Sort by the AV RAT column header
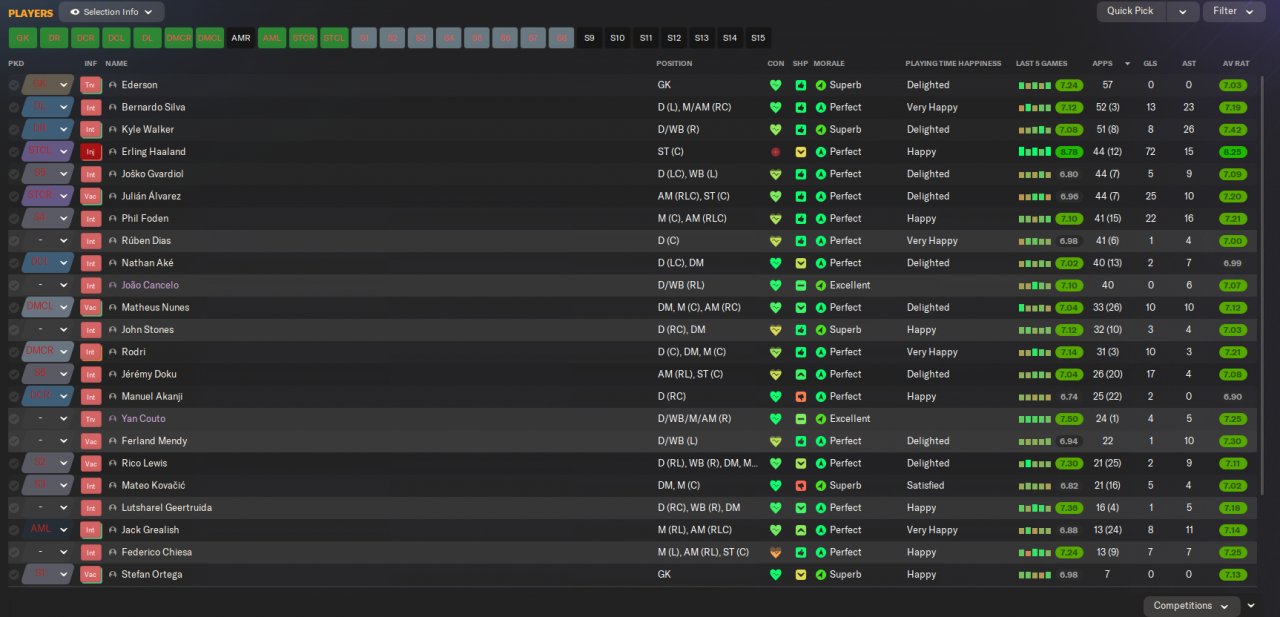This screenshot has height=617, width=1280. [1235, 63]
